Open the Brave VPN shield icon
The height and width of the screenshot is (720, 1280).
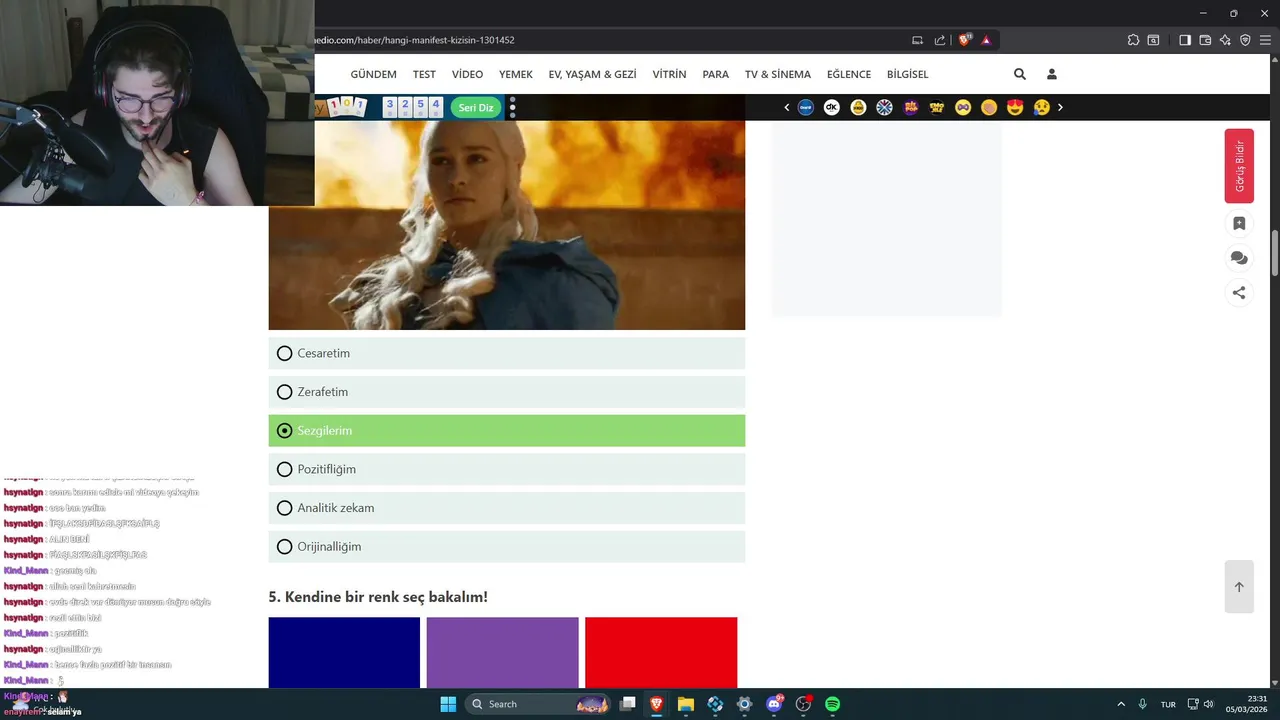[x=1245, y=40]
